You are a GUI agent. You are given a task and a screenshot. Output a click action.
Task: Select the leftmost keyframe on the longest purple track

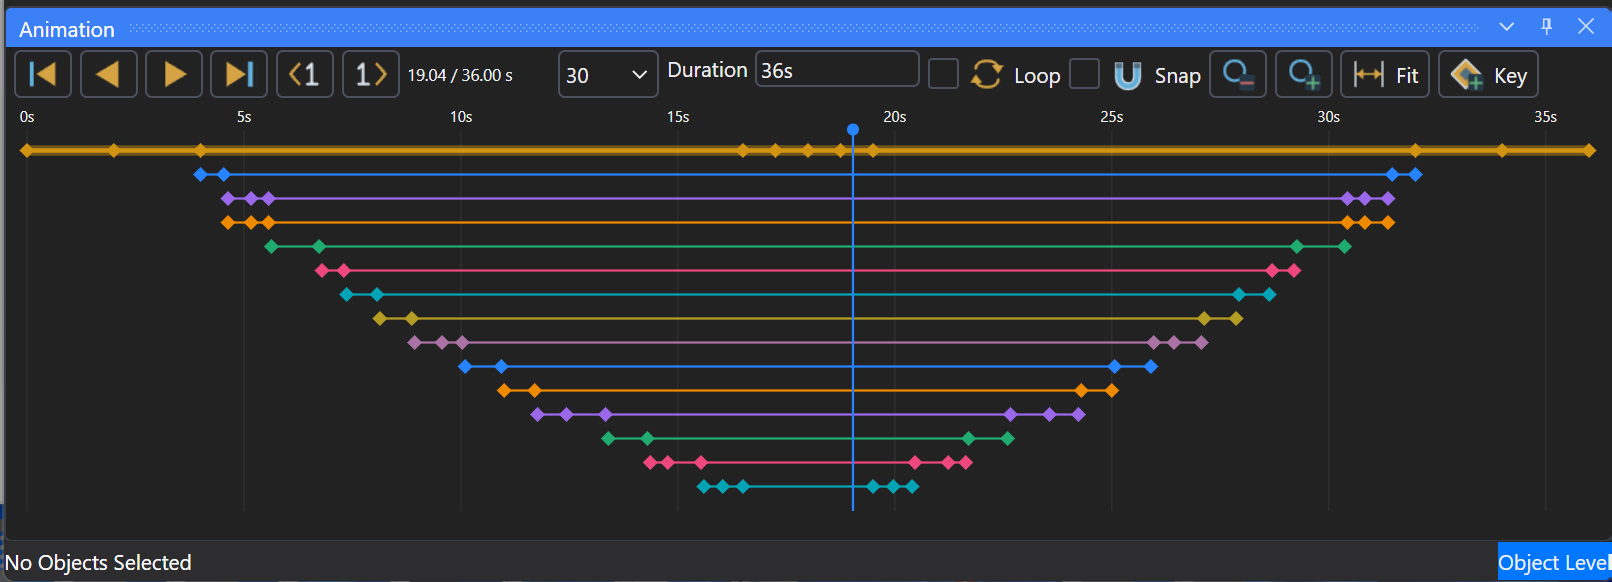pyautogui.click(x=228, y=199)
